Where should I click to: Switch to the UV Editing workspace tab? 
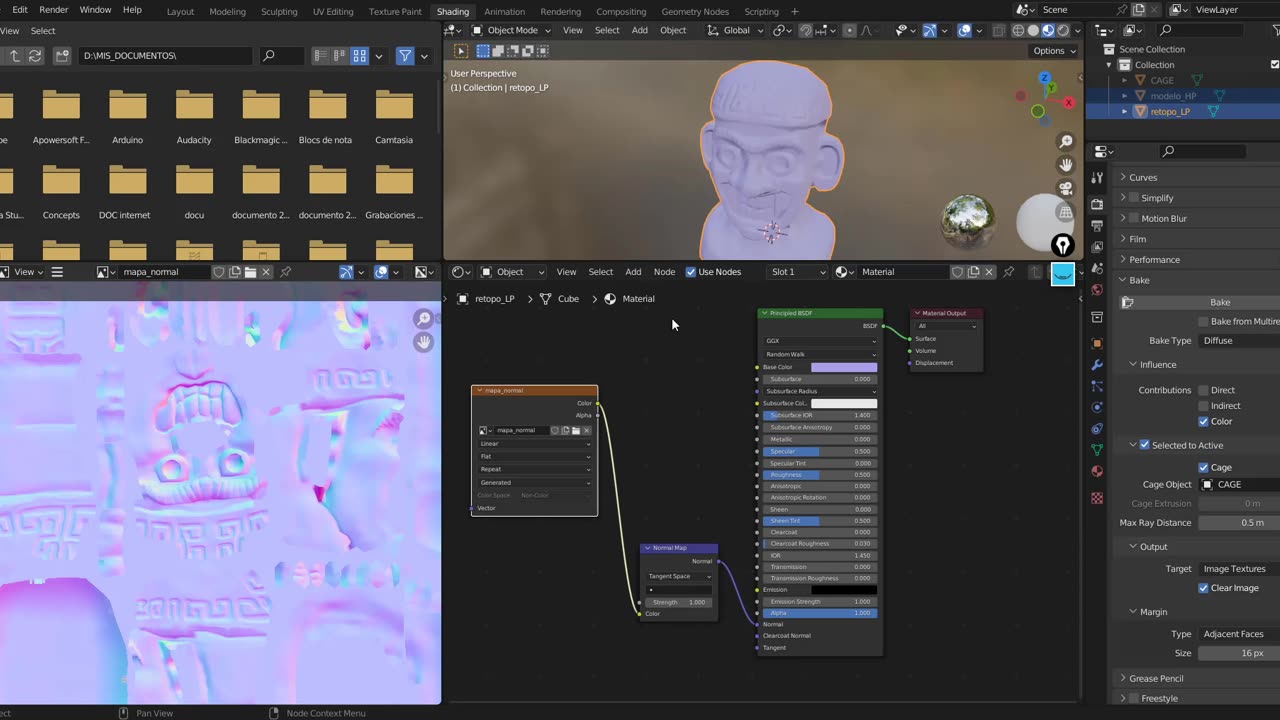click(333, 11)
